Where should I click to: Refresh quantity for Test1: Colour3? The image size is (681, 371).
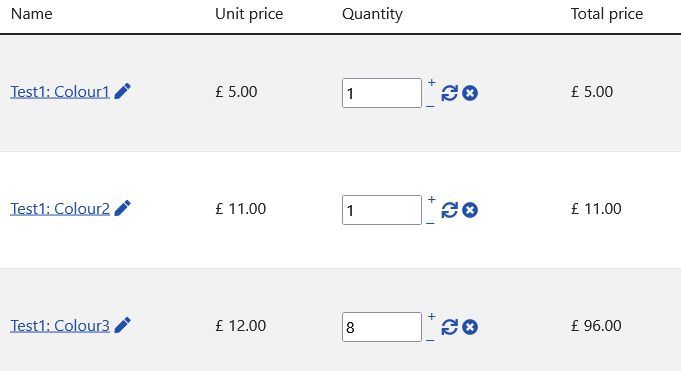(x=450, y=327)
